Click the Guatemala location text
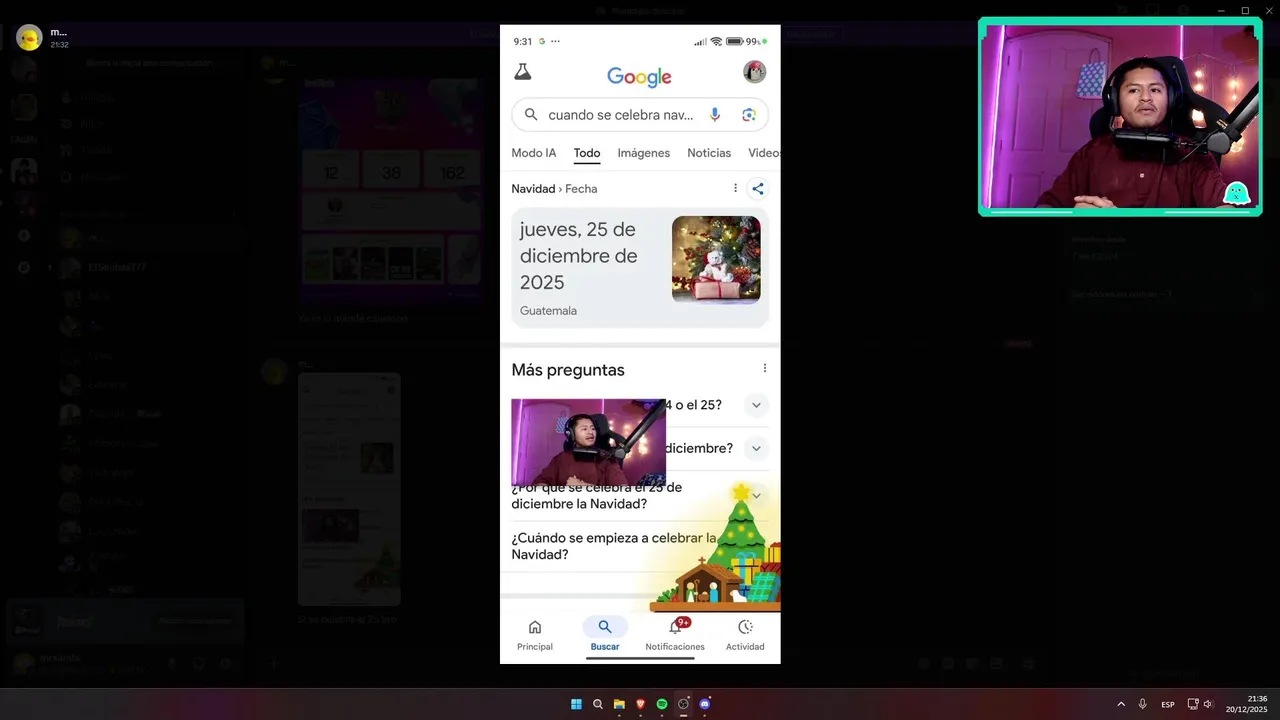 [548, 311]
